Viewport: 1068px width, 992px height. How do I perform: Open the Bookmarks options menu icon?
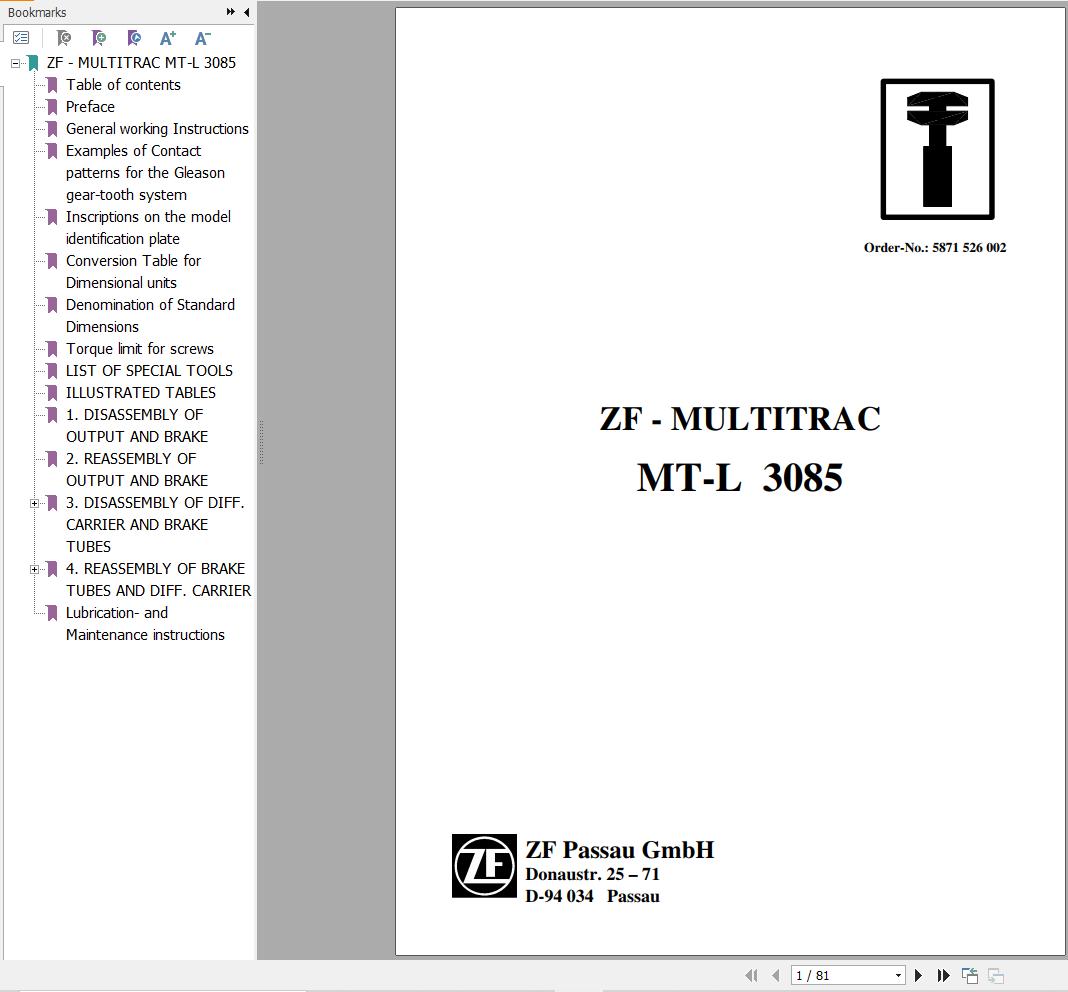click(x=22, y=37)
